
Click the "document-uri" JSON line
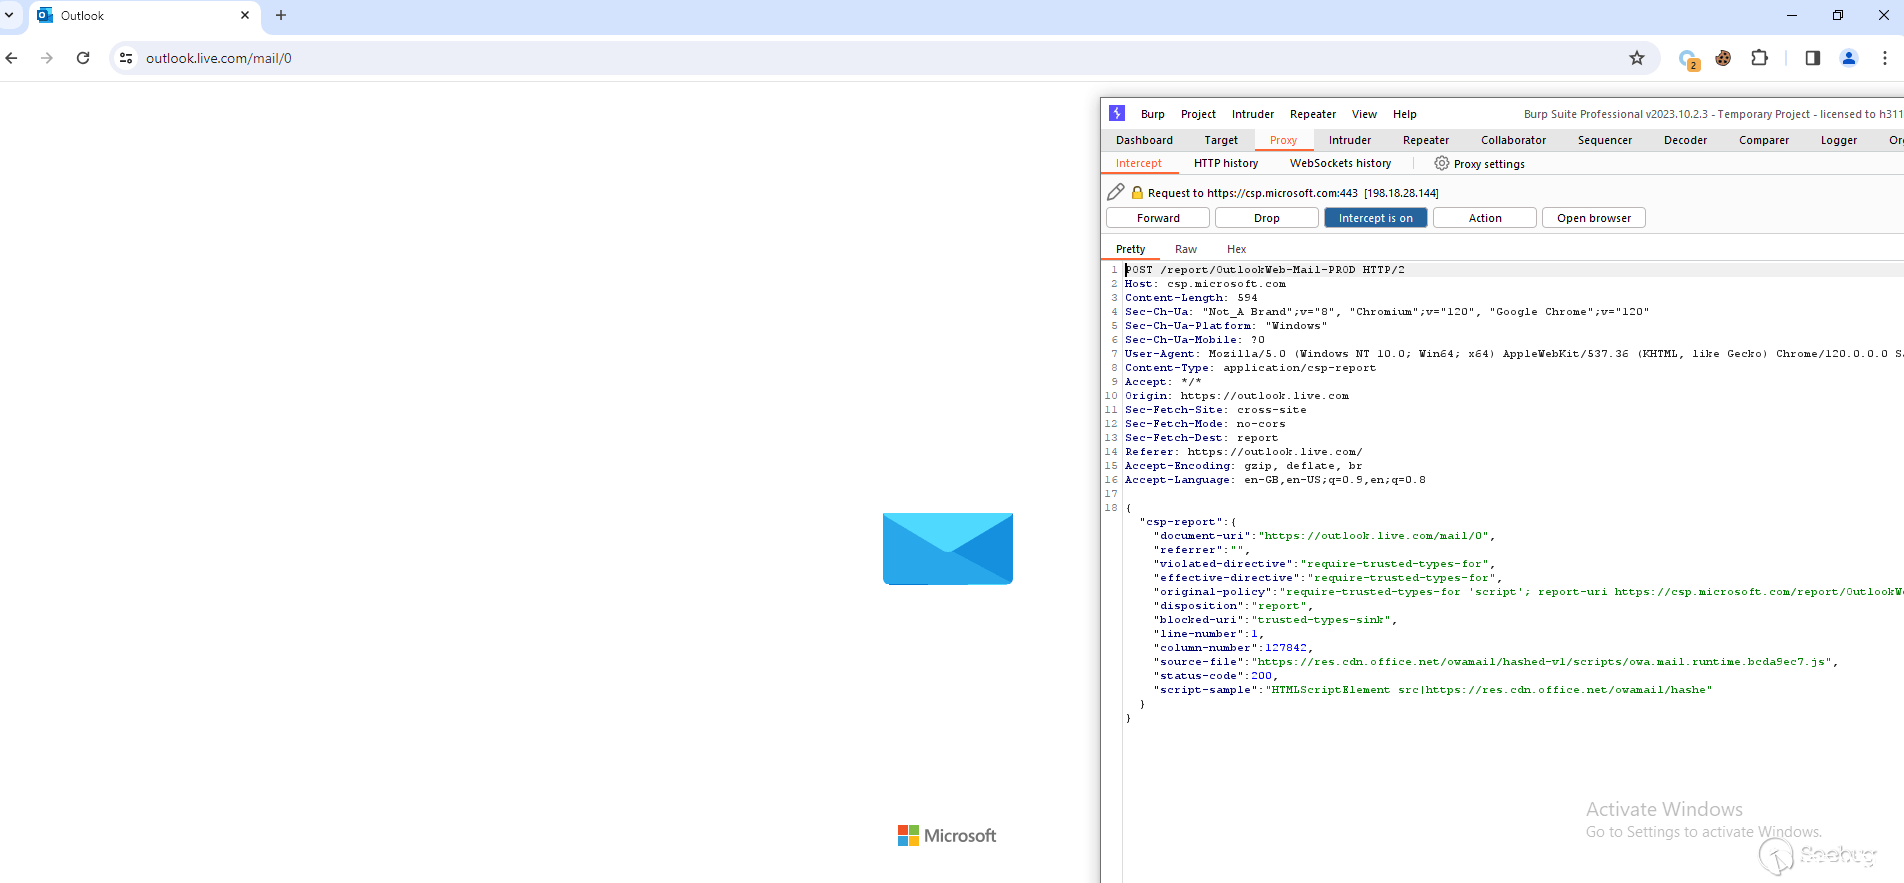1325,536
